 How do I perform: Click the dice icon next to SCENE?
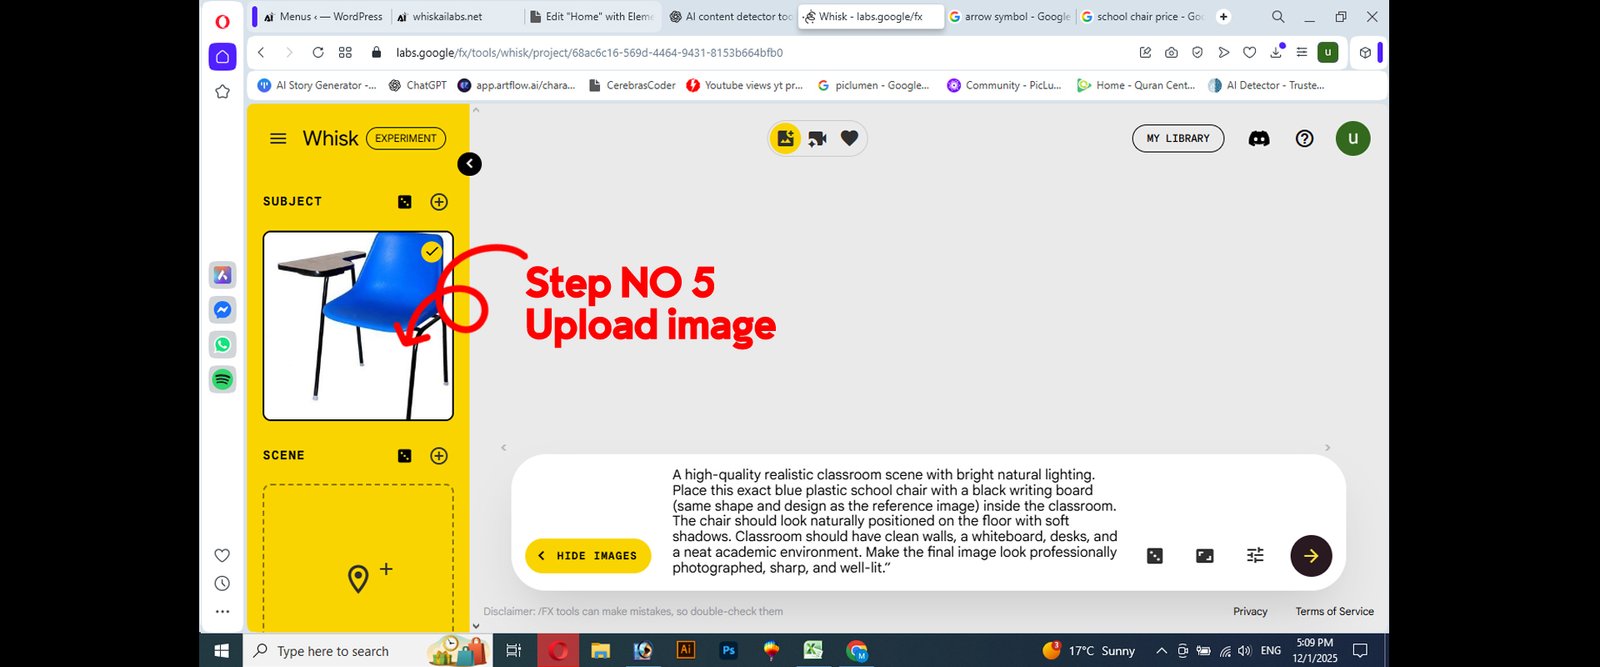(x=404, y=456)
